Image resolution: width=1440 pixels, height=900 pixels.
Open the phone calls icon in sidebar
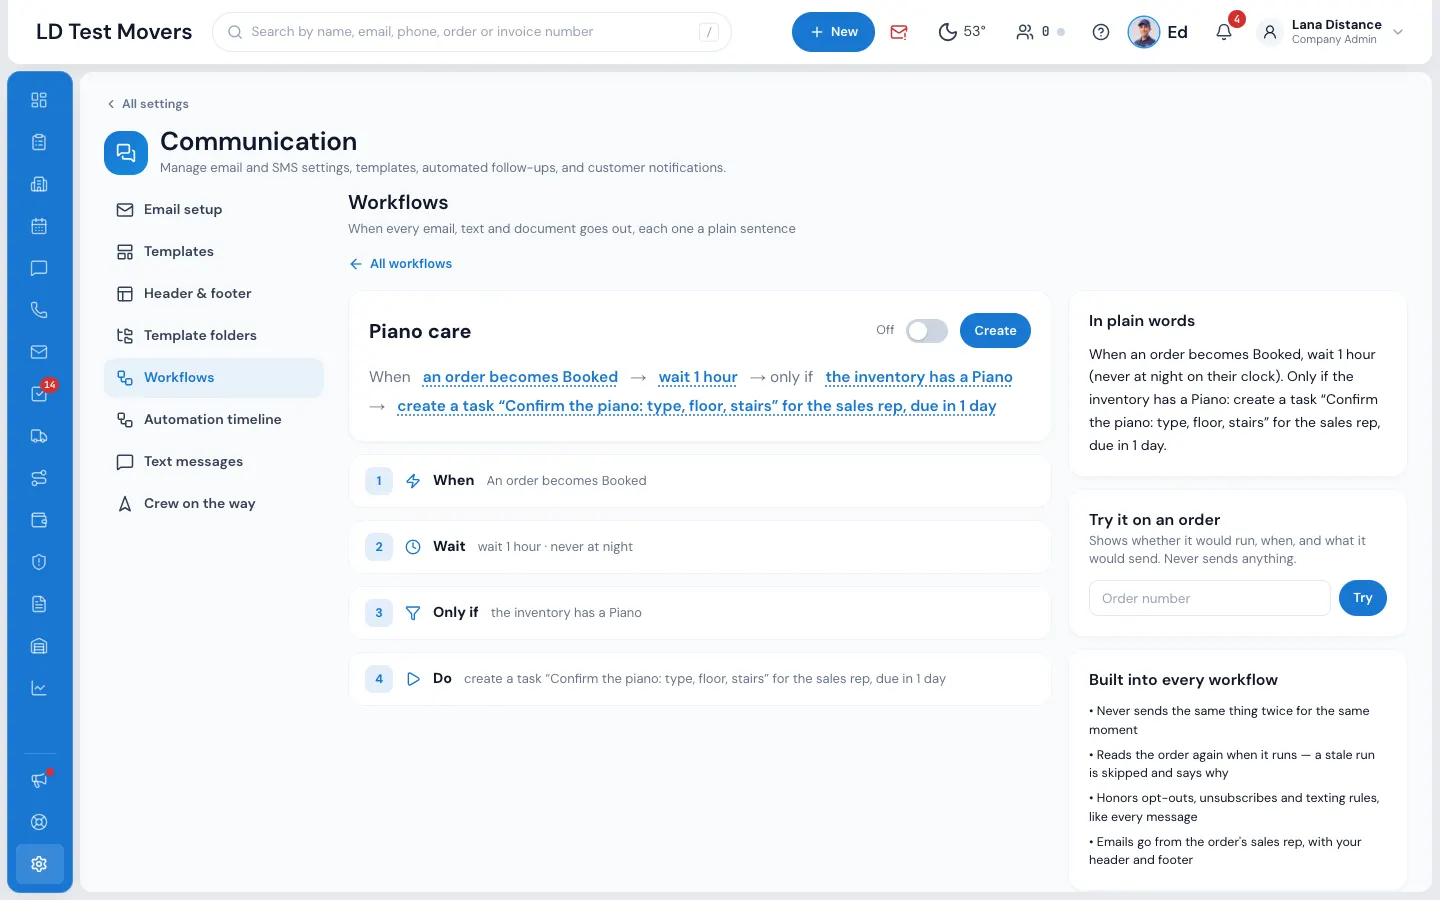pyautogui.click(x=39, y=310)
